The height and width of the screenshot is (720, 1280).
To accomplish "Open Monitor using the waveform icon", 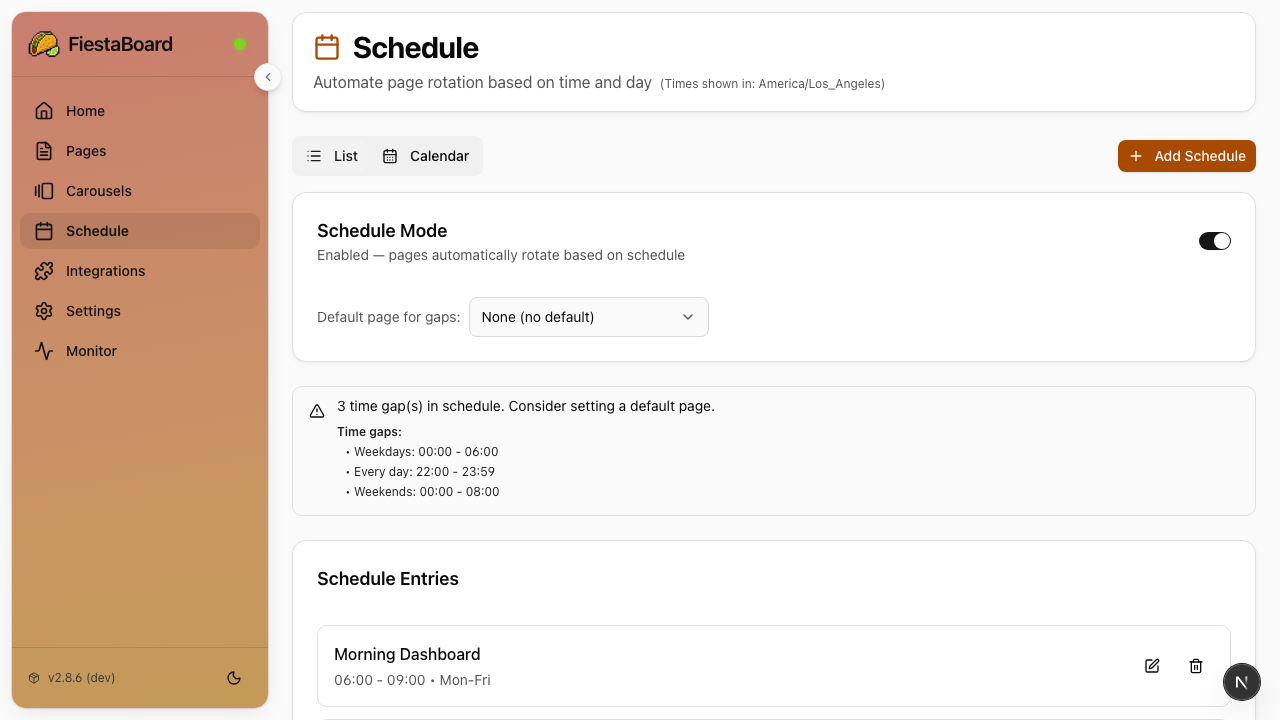I will 44,350.
